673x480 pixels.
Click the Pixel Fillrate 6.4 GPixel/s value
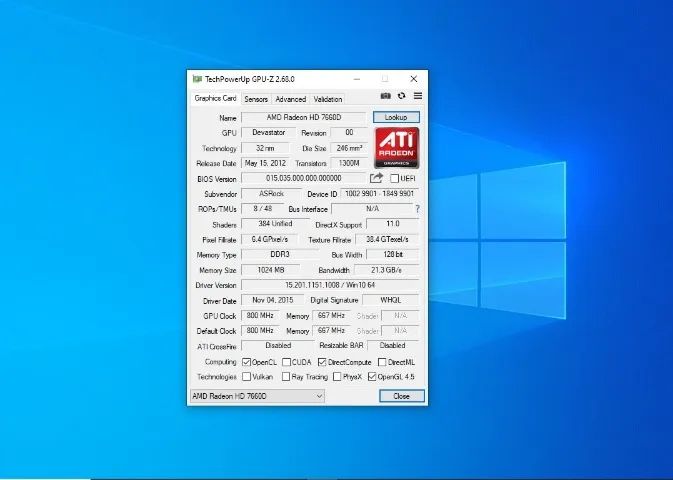270,239
